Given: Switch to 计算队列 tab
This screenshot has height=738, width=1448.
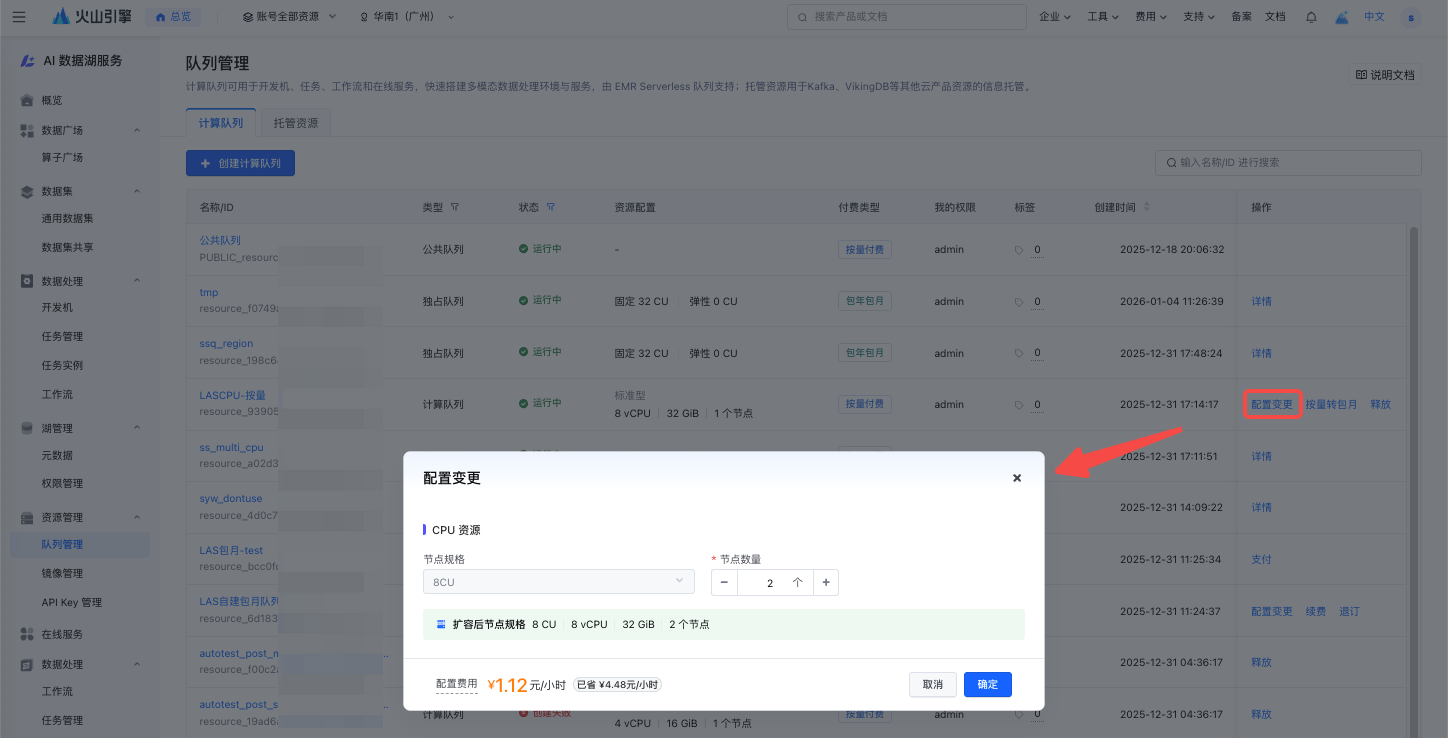Looking at the screenshot, I should pyautogui.click(x=221, y=123).
